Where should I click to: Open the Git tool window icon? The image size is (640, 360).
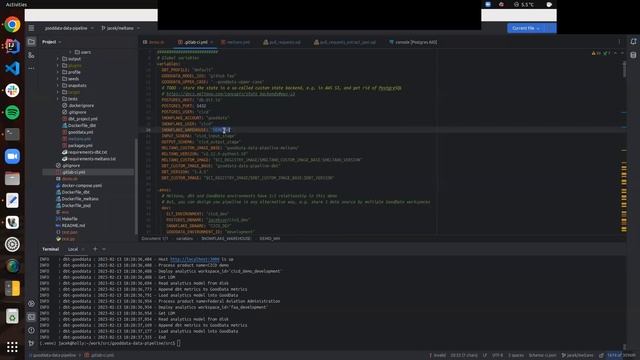31,343
